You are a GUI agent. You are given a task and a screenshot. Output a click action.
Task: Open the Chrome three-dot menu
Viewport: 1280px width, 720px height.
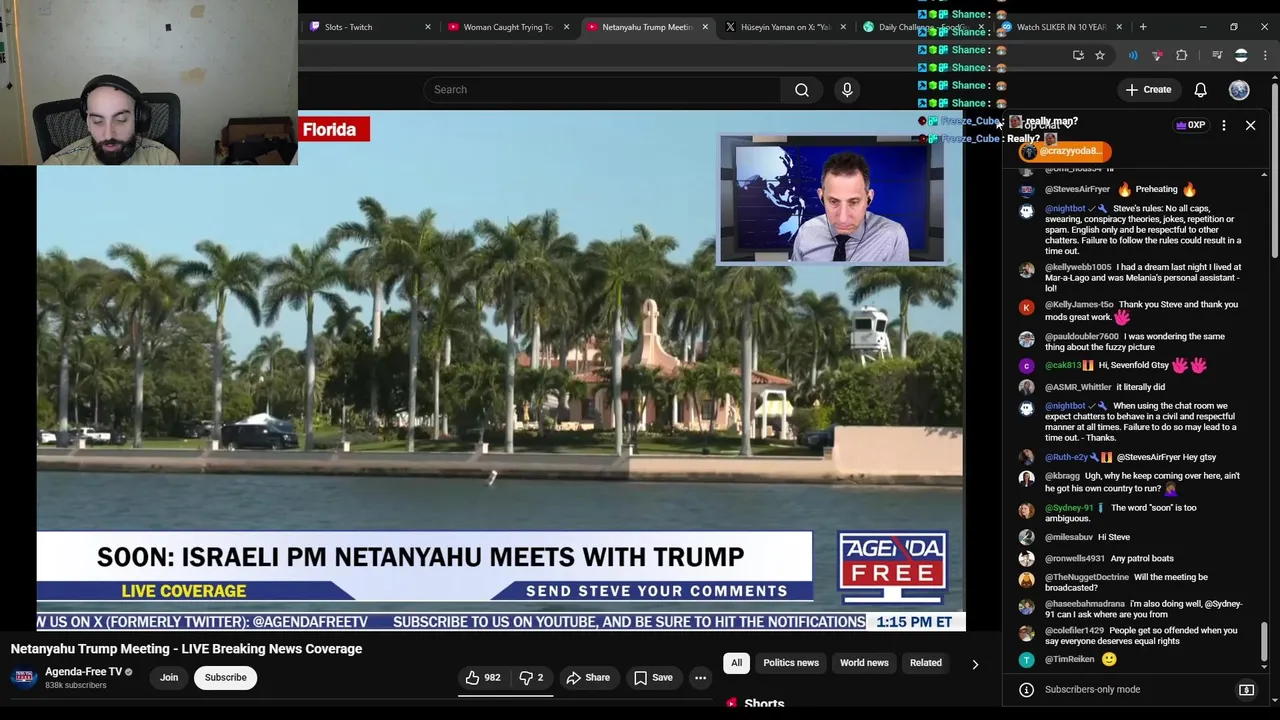click(x=1264, y=55)
